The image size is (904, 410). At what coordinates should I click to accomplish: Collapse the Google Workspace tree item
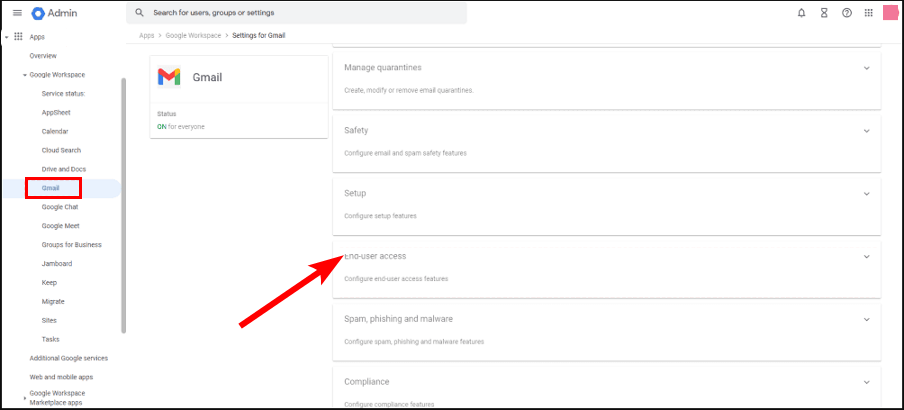[x=25, y=75]
